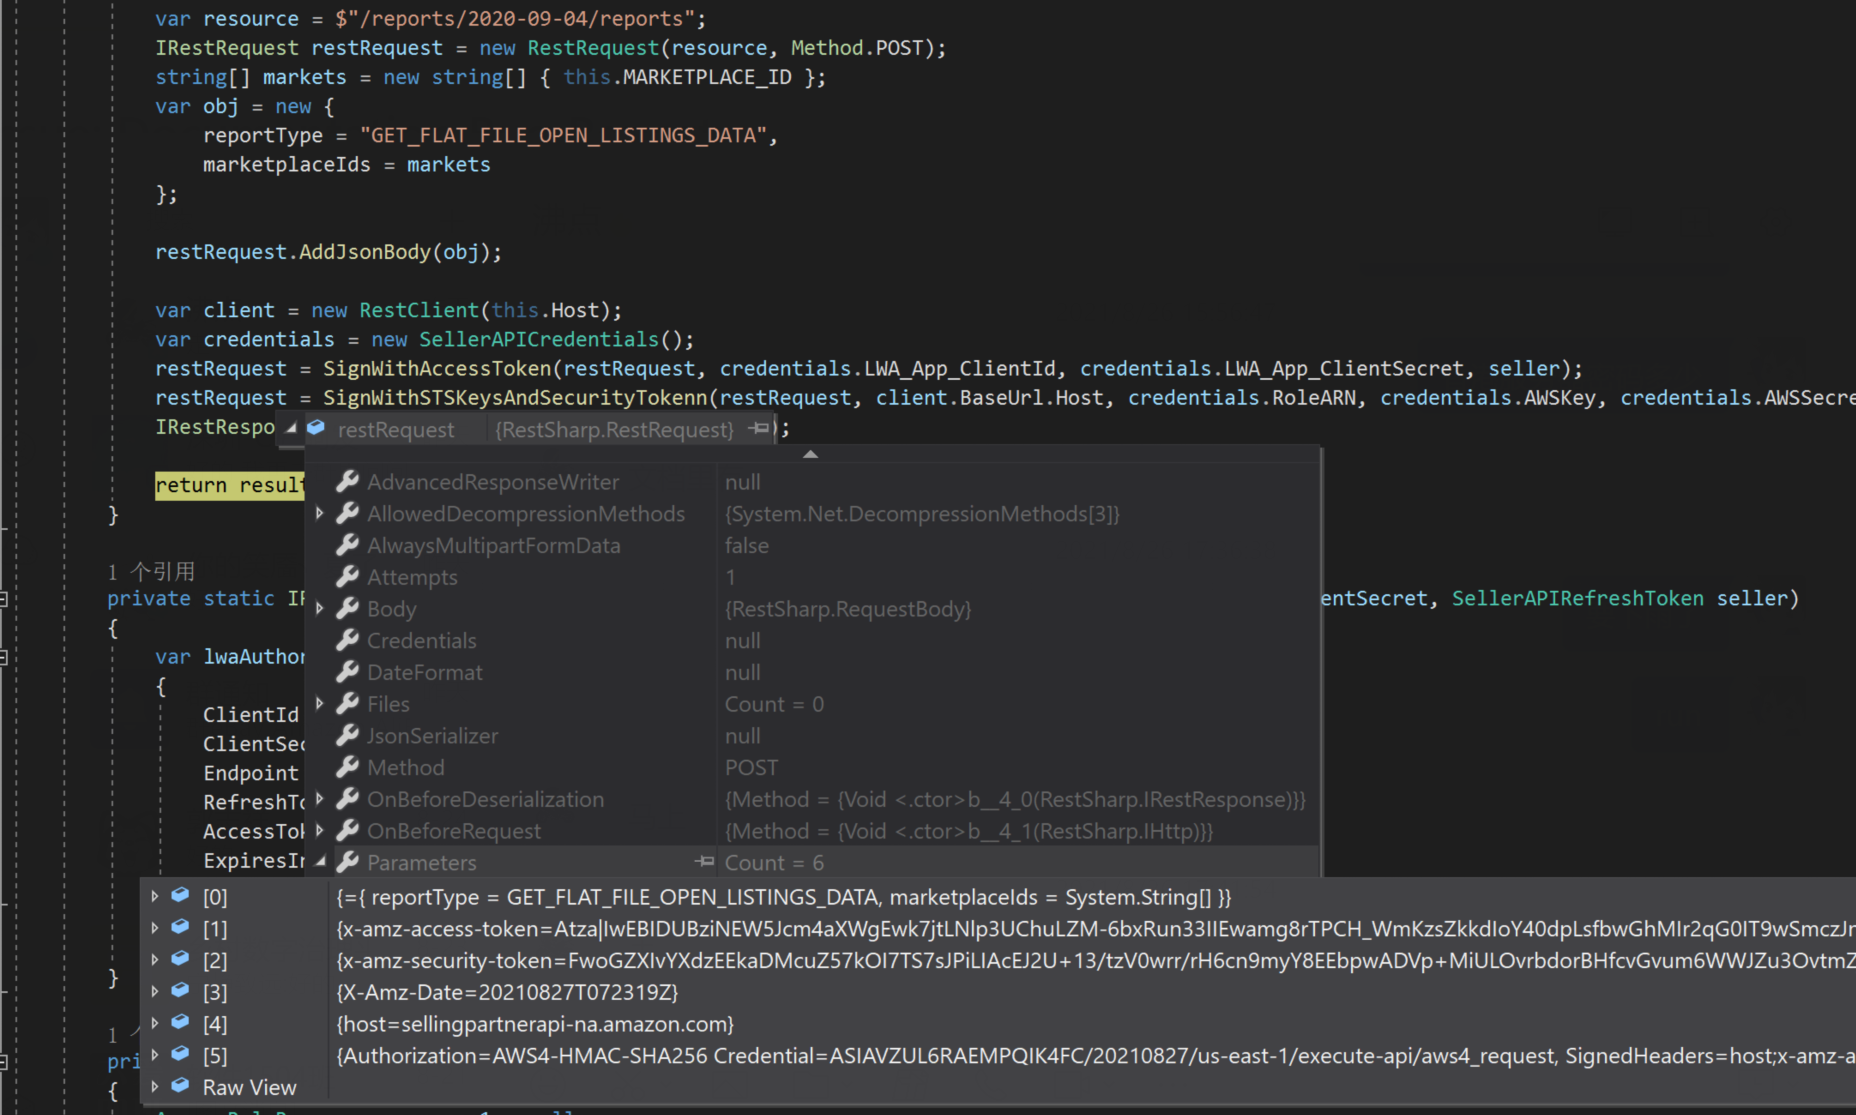Expand parameter item [5] Authorization
This screenshot has height=1115, width=1856.
click(155, 1055)
